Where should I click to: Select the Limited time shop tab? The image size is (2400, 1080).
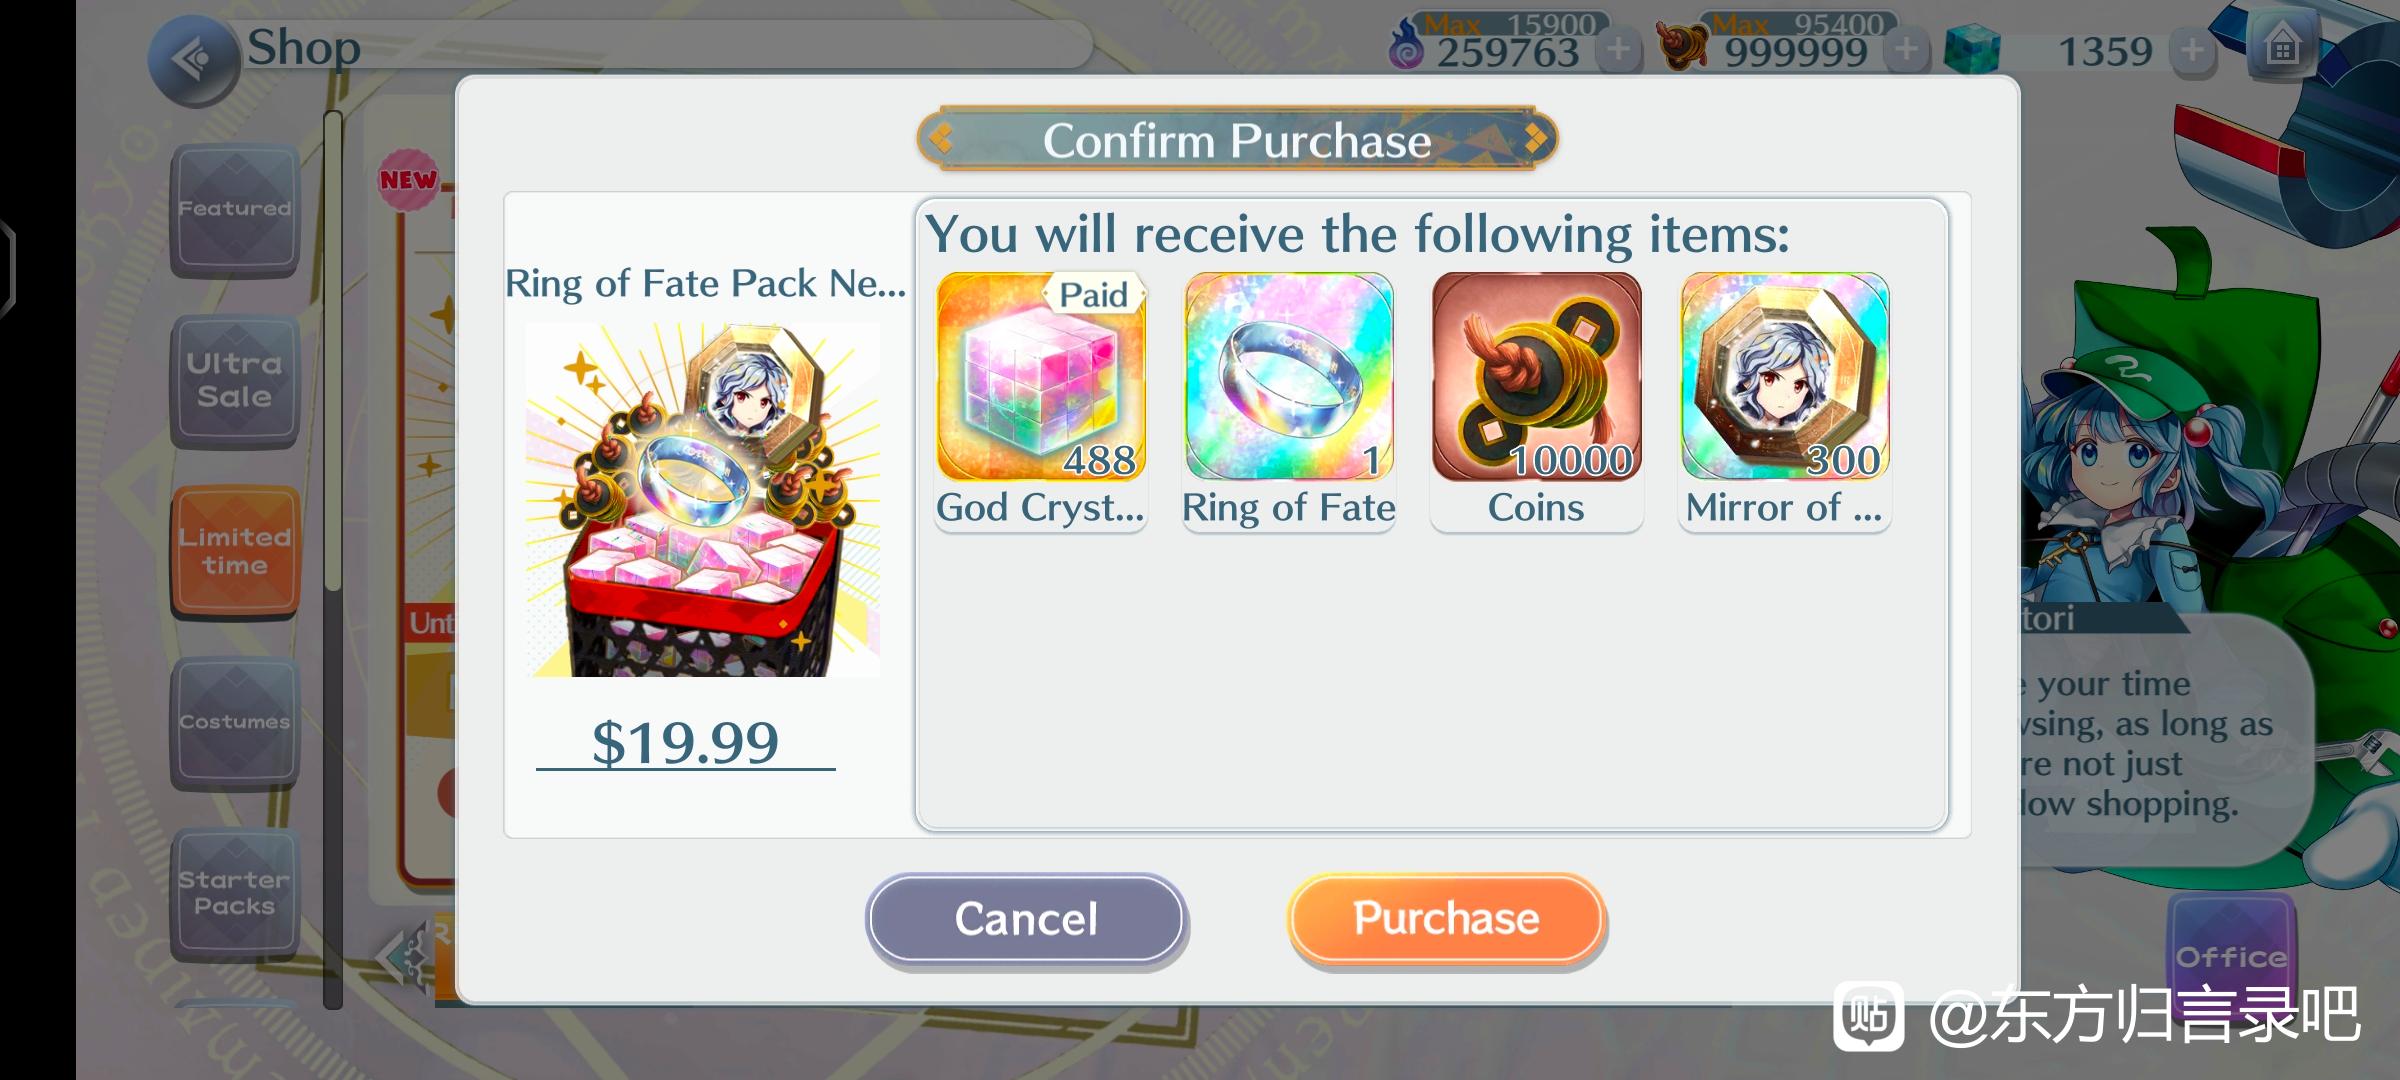pos(235,551)
